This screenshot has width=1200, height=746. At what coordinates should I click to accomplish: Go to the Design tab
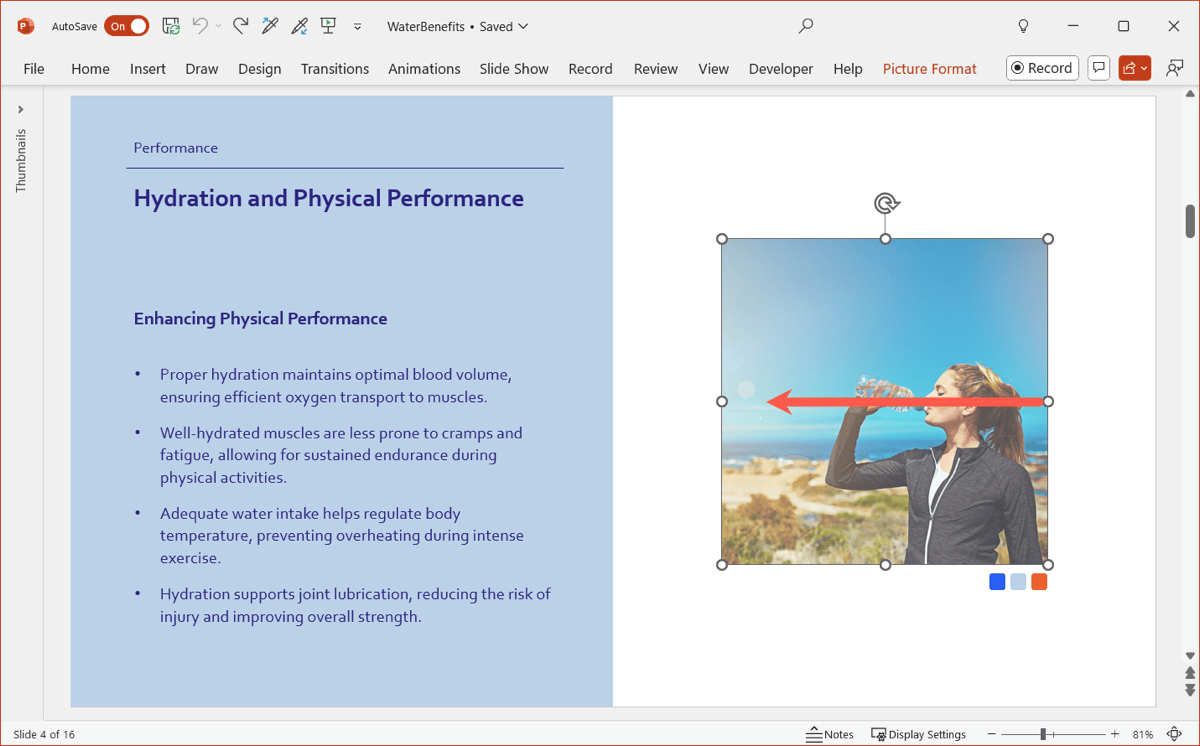(260, 69)
